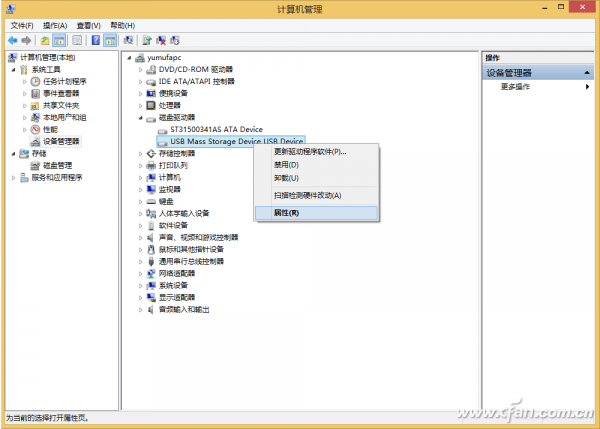Expand the DVD/CD-ROM drives node
The height and width of the screenshot is (429, 600).
pos(140,70)
